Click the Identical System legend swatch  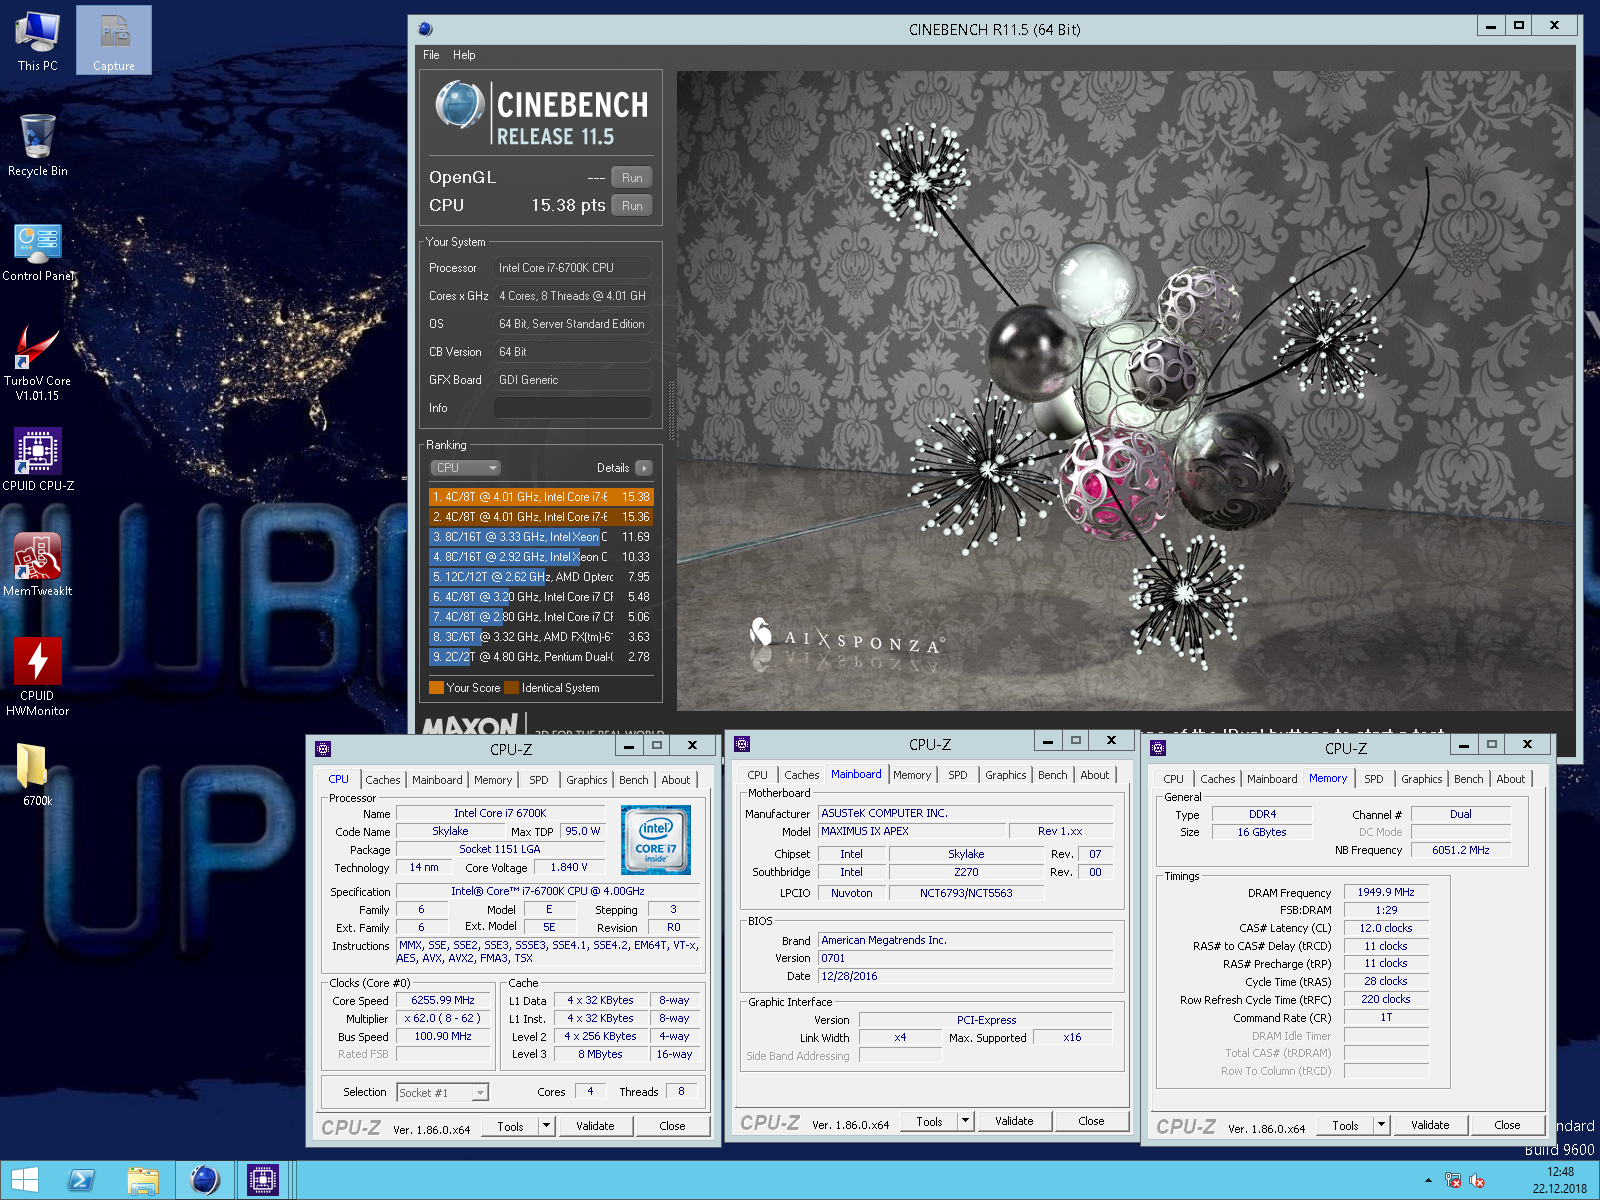coord(512,688)
